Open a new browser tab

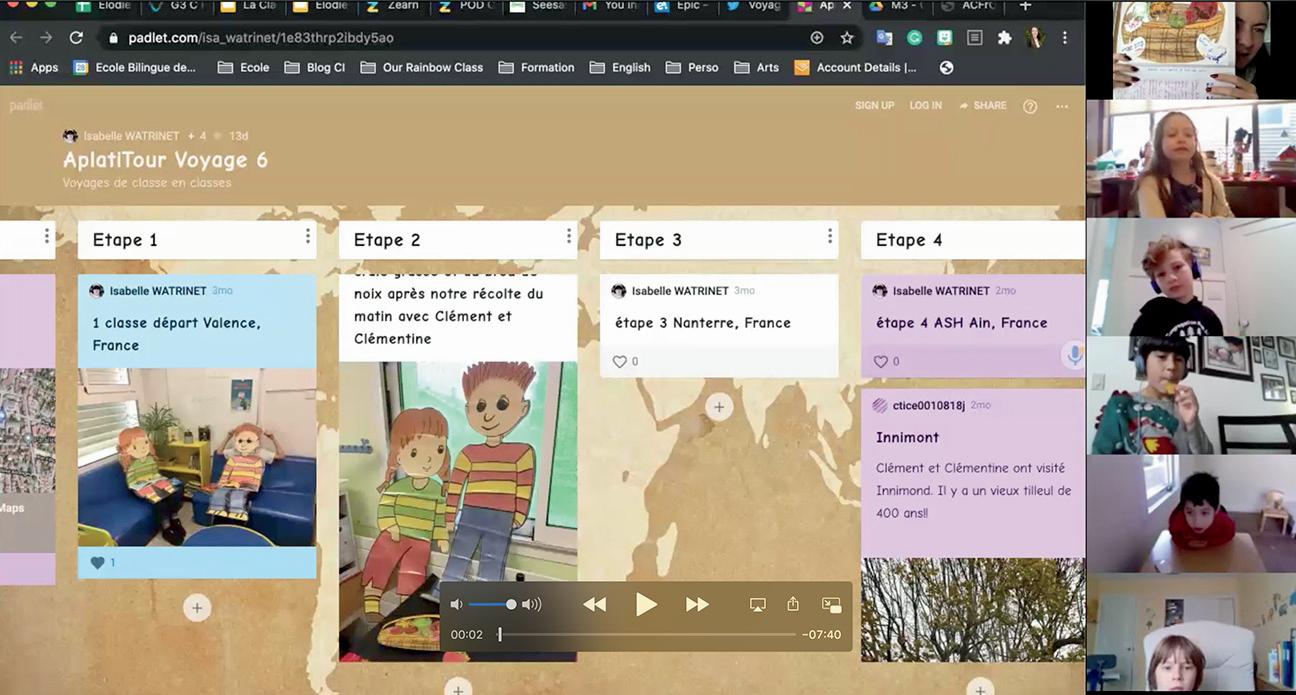pyautogui.click(x=1025, y=6)
